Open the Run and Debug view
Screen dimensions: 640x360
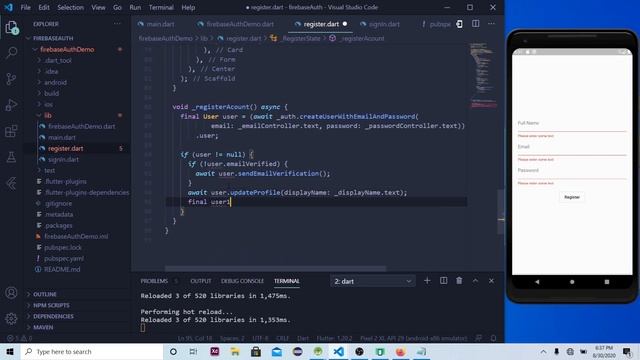(x=11, y=105)
